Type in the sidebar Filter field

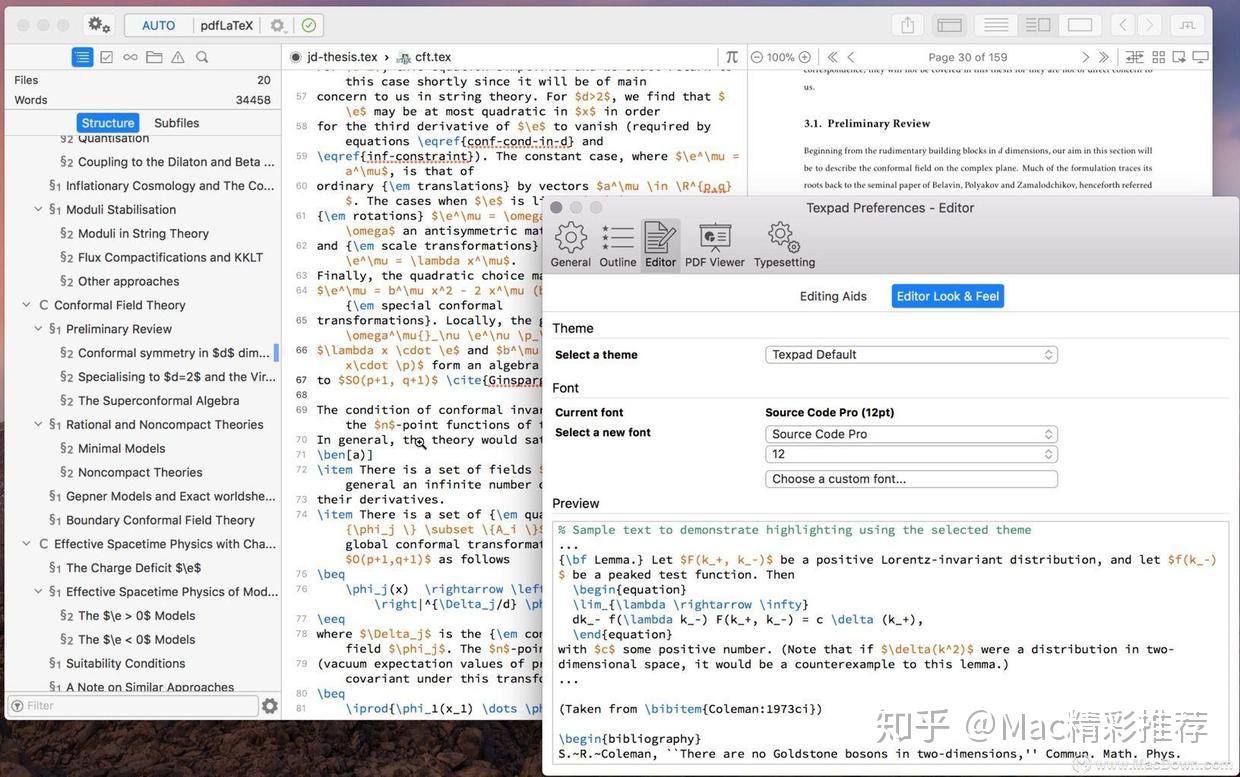point(130,704)
